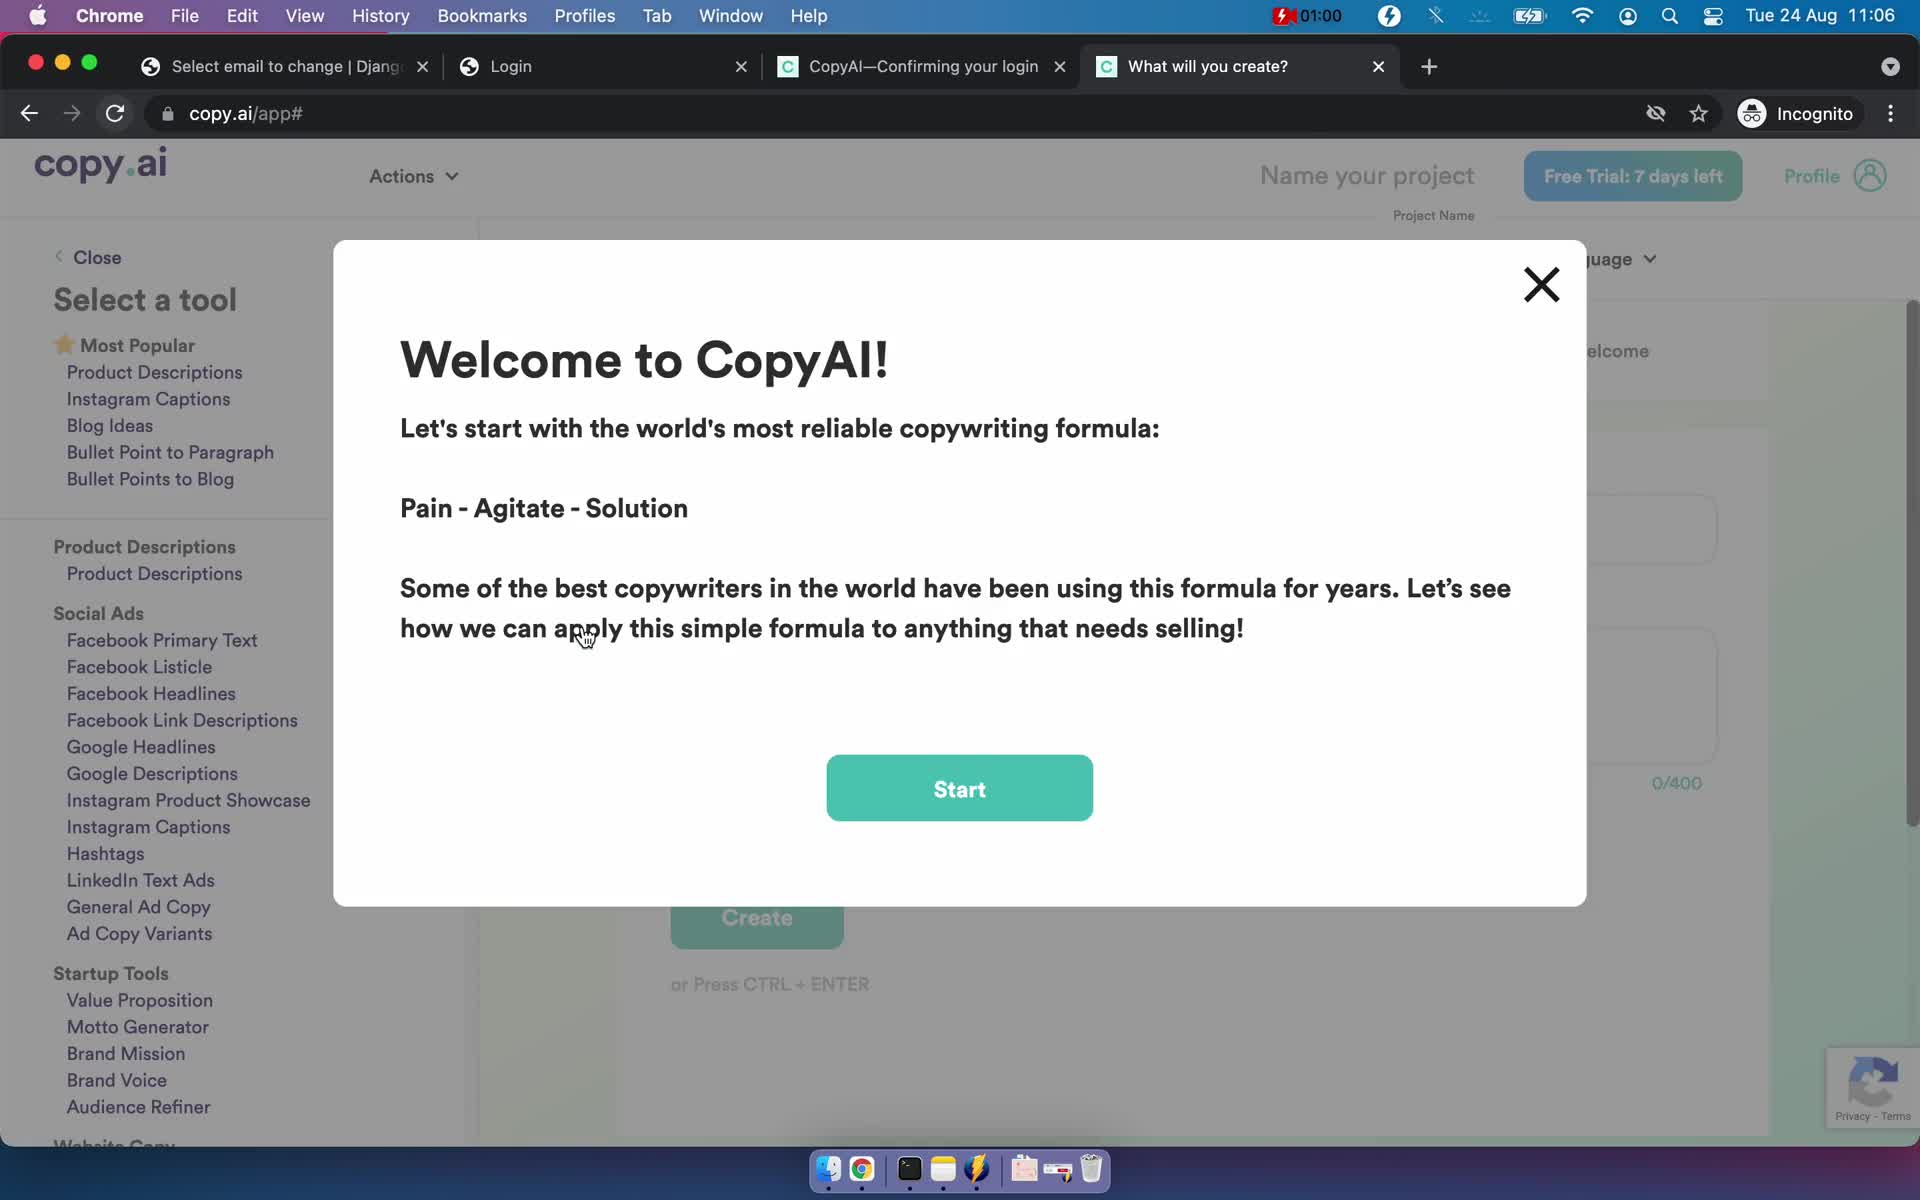Close the Select email to change tab

coord(422,66)
